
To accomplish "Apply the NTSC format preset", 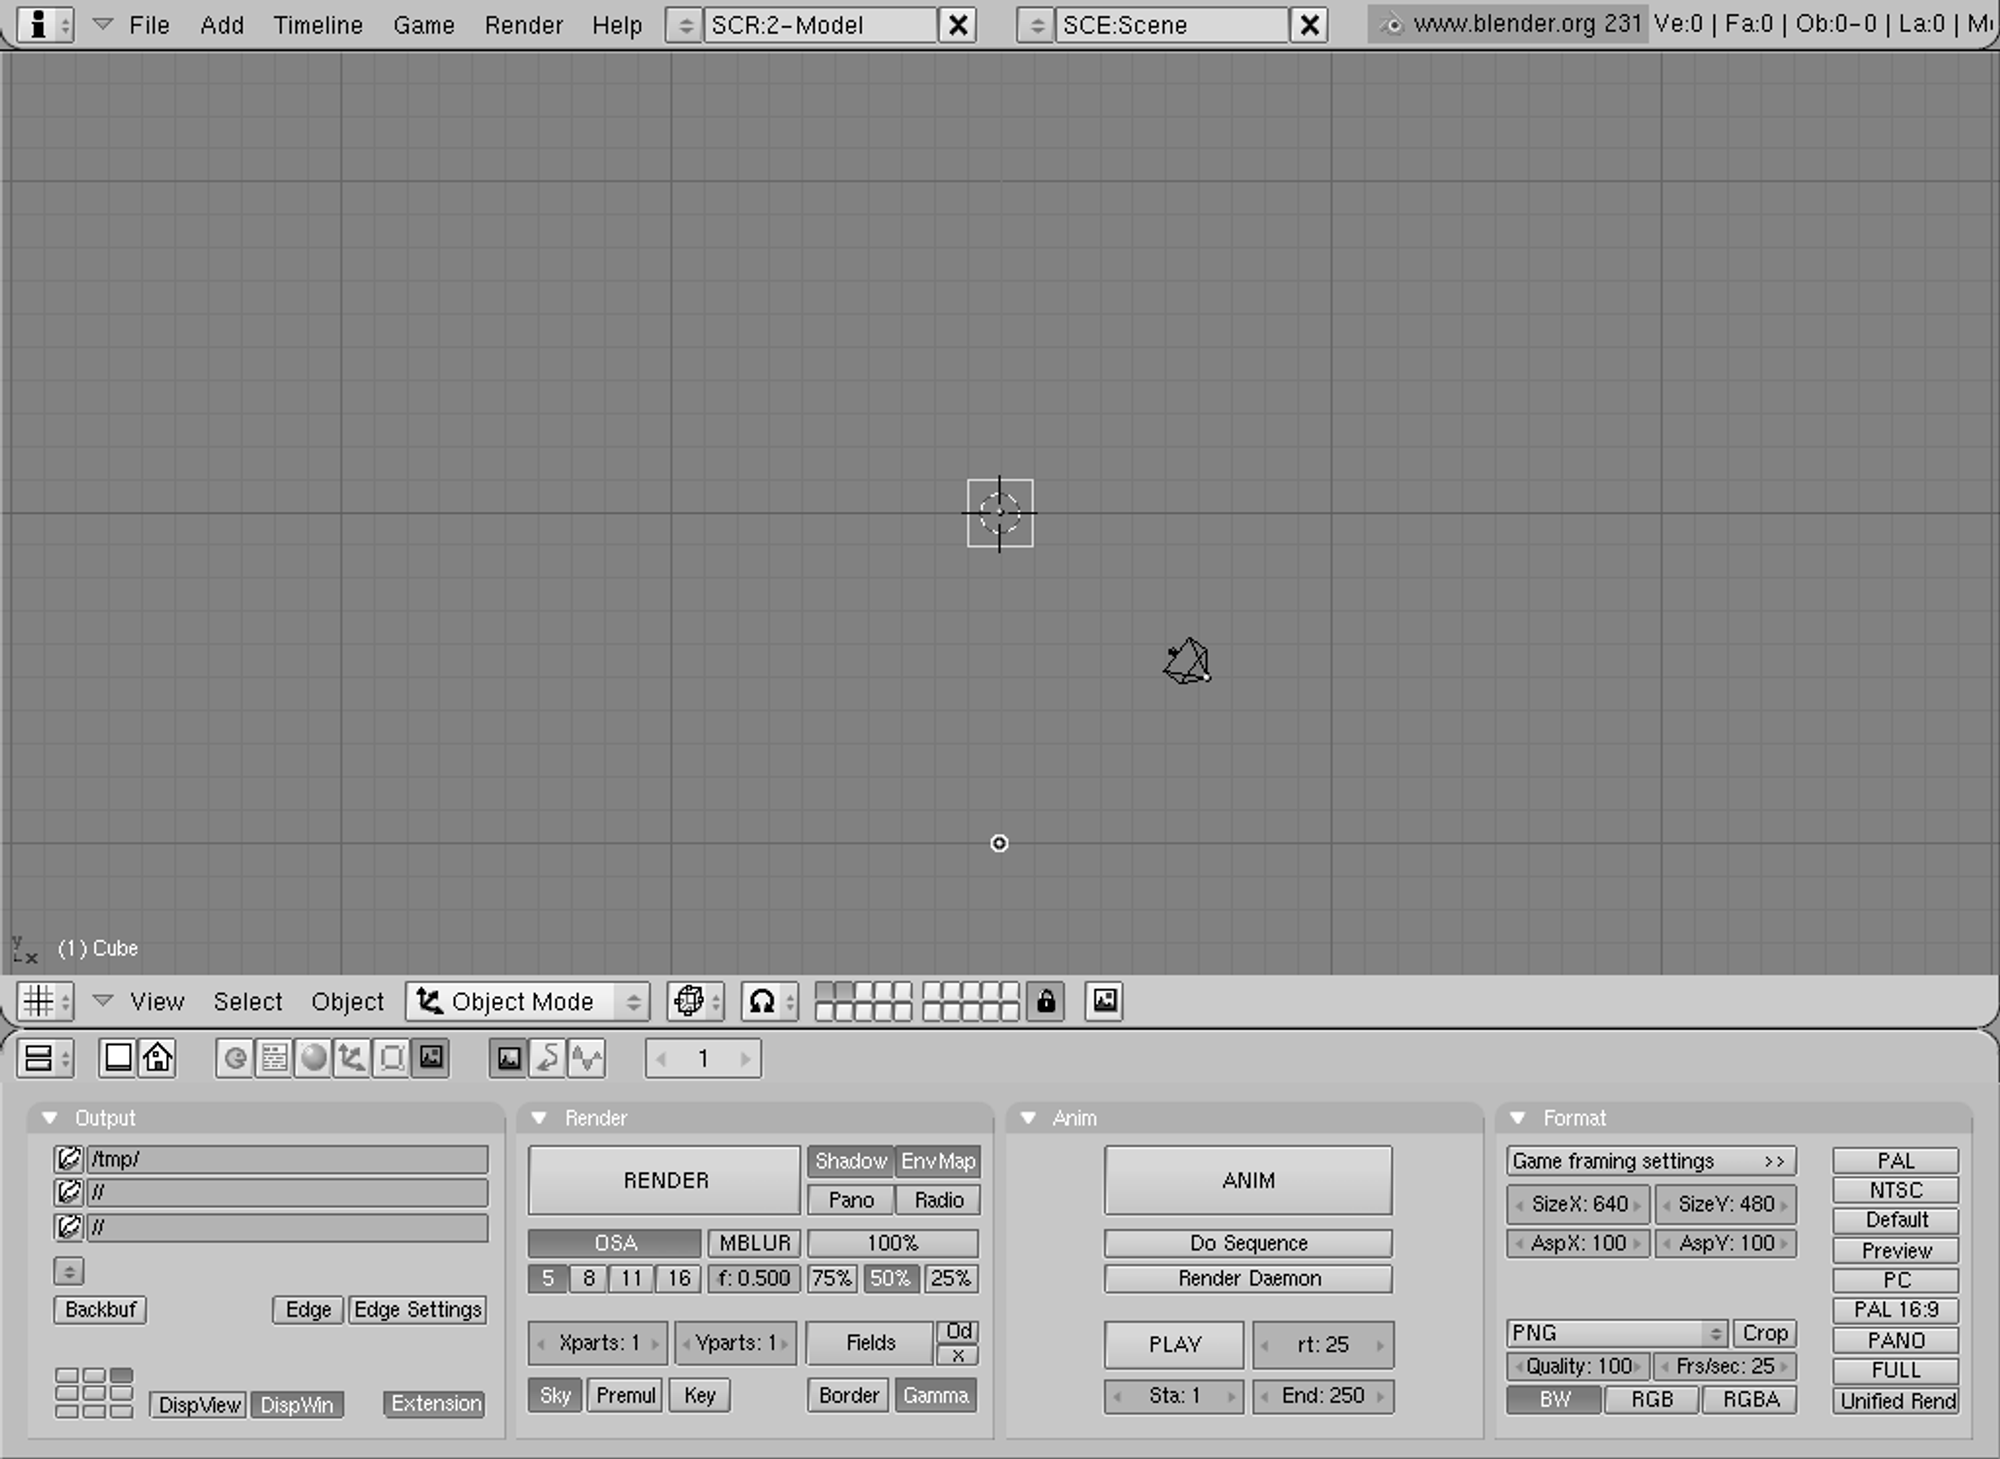I will tap(1896, 1191).
